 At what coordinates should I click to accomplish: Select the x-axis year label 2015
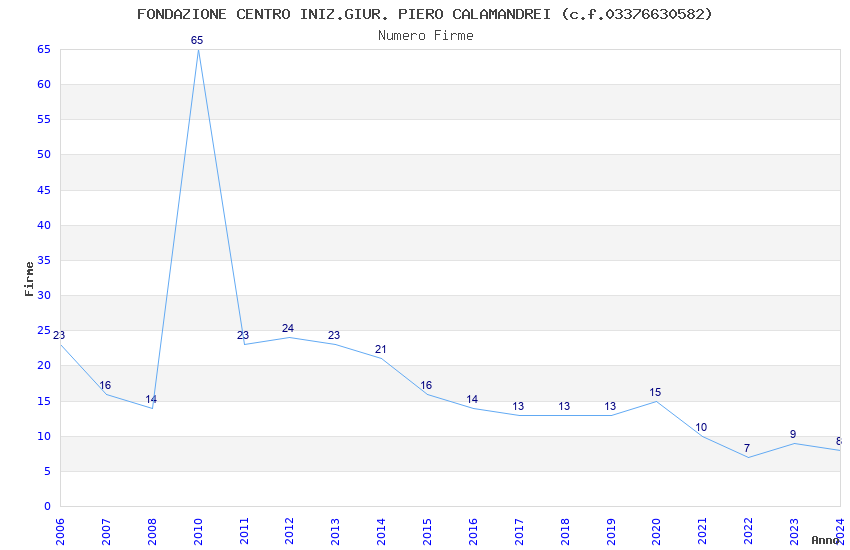427,532
